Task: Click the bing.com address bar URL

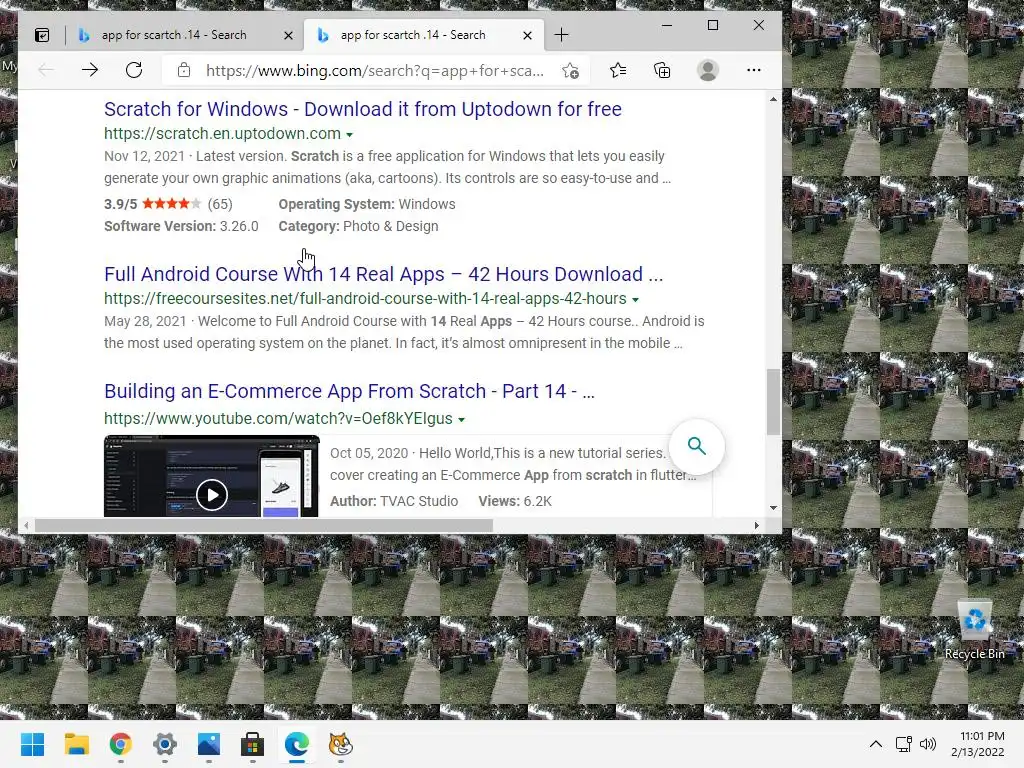Action: tap(375, 71)
